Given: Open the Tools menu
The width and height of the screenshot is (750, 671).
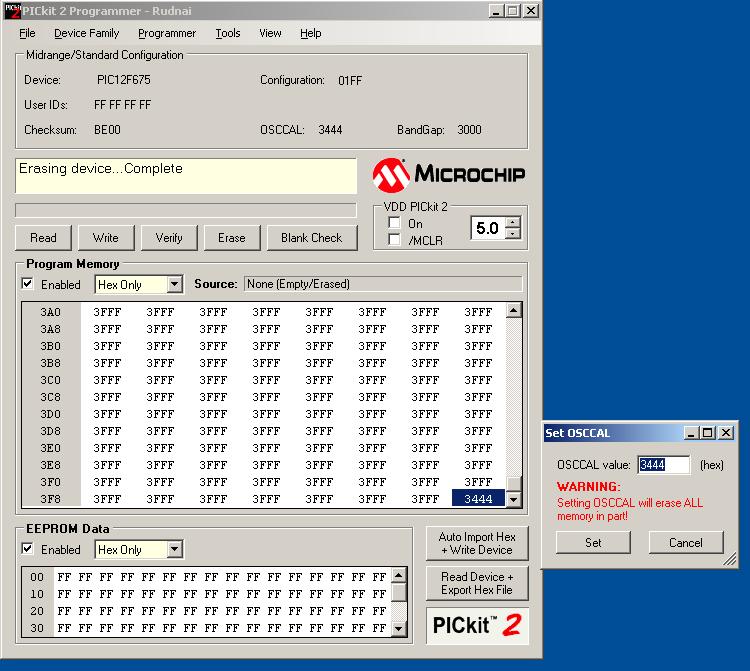Looking at the screenshot, I should point(228,33).
